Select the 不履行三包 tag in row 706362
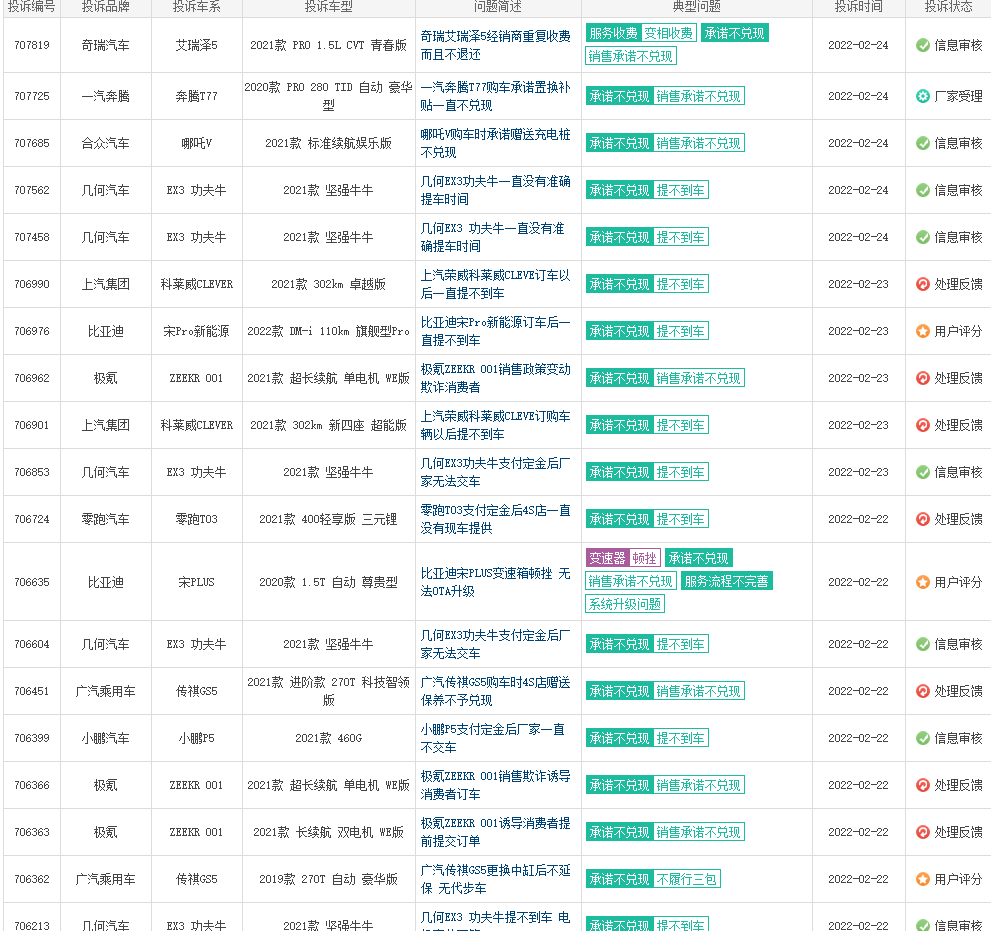The width and height of the screenshot is (991, 931). [686, 879]
